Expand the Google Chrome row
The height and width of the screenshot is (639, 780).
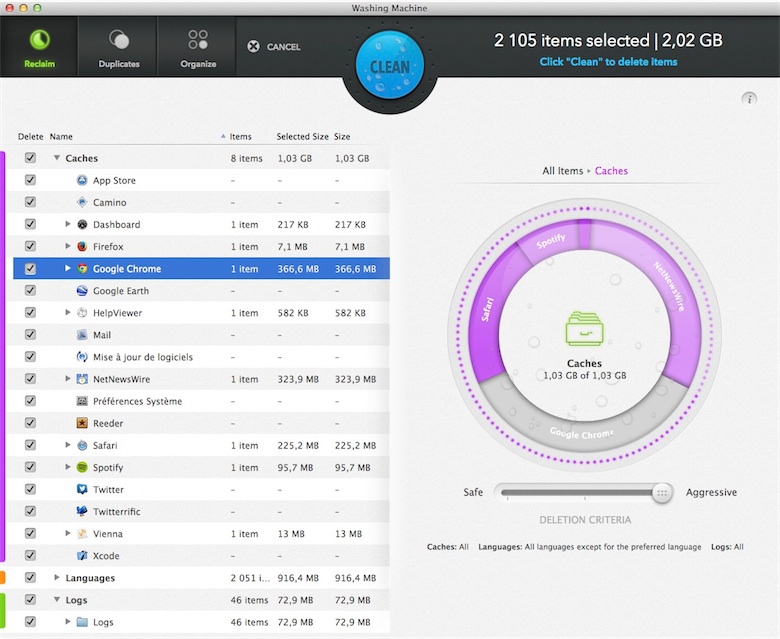pos(68,268)
